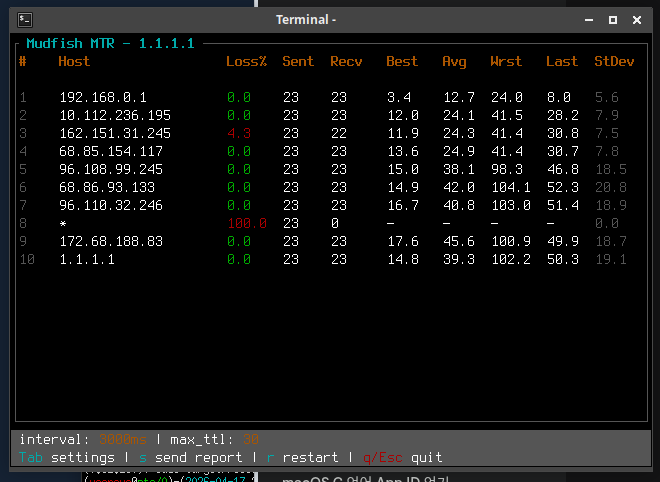Maximize the Terminal window
The image size is (660, 482).
(612, 19)
